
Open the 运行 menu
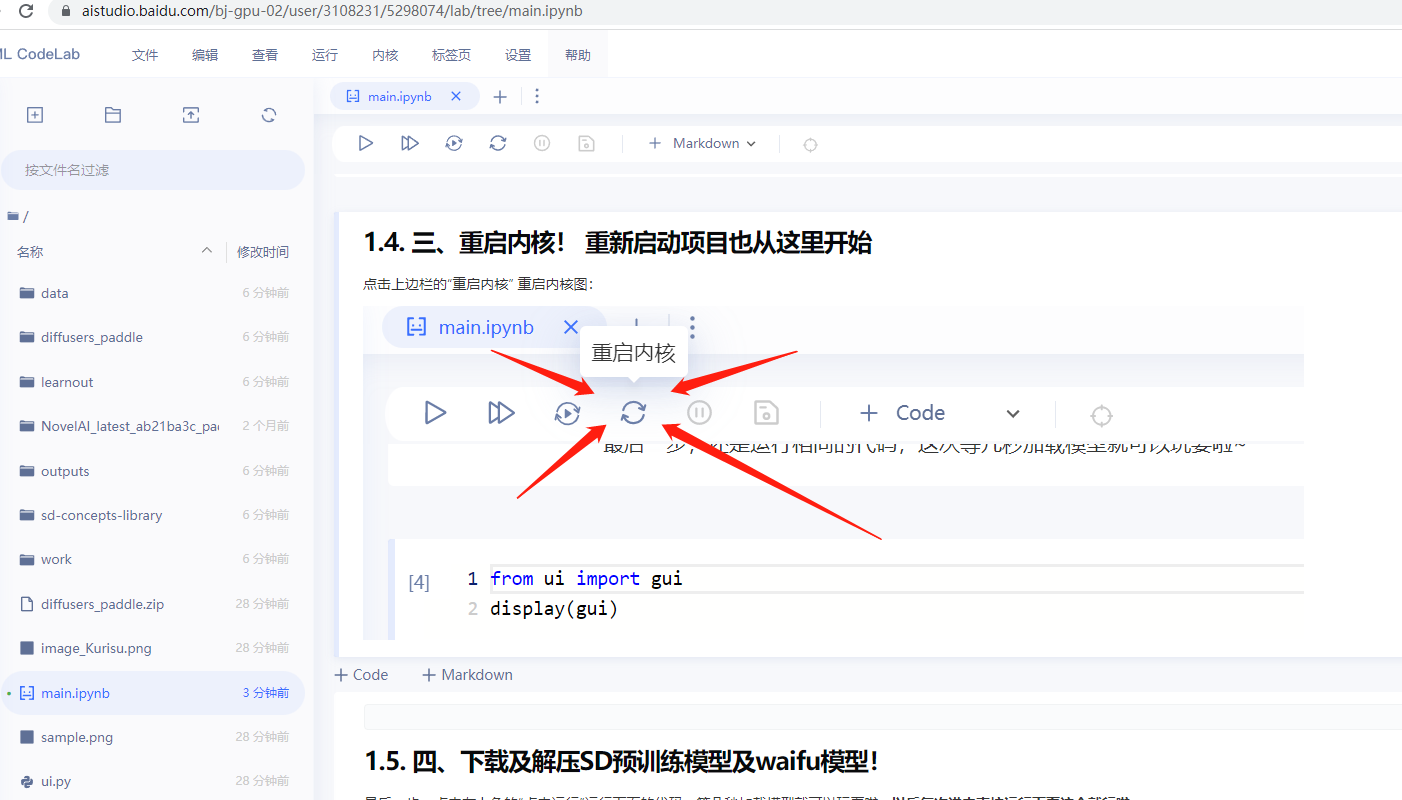click(x=325, y=55)
